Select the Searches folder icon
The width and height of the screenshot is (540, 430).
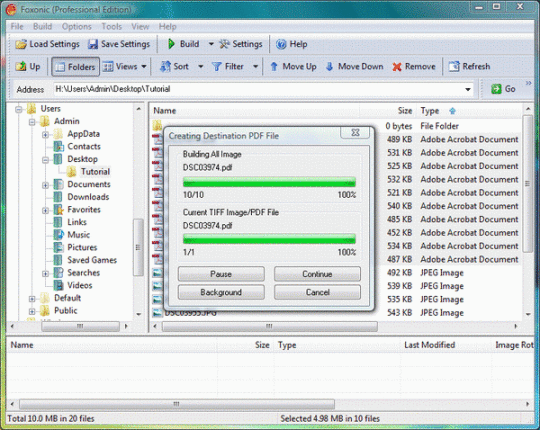(x=59, y=273)
